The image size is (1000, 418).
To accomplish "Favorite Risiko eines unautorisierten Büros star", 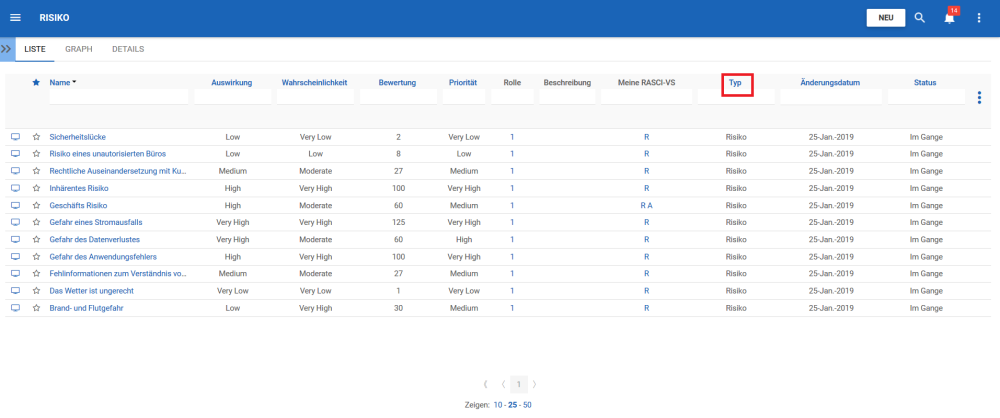I will 36,154.
